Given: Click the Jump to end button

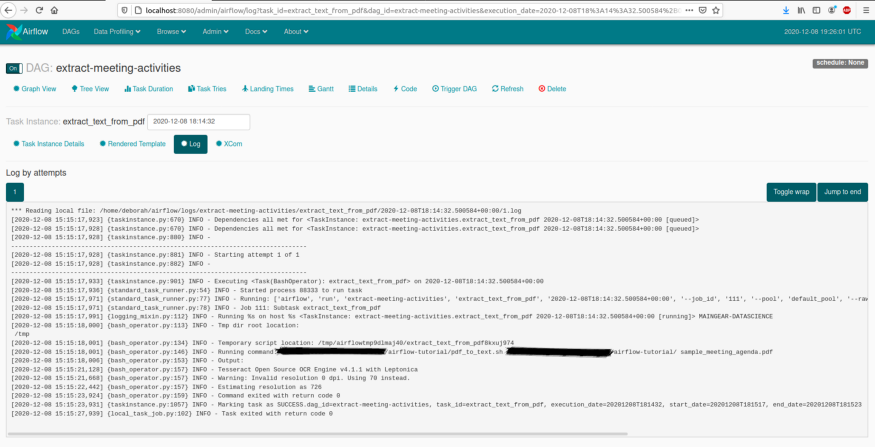Looking at the screenshot, I should (842, 192).
